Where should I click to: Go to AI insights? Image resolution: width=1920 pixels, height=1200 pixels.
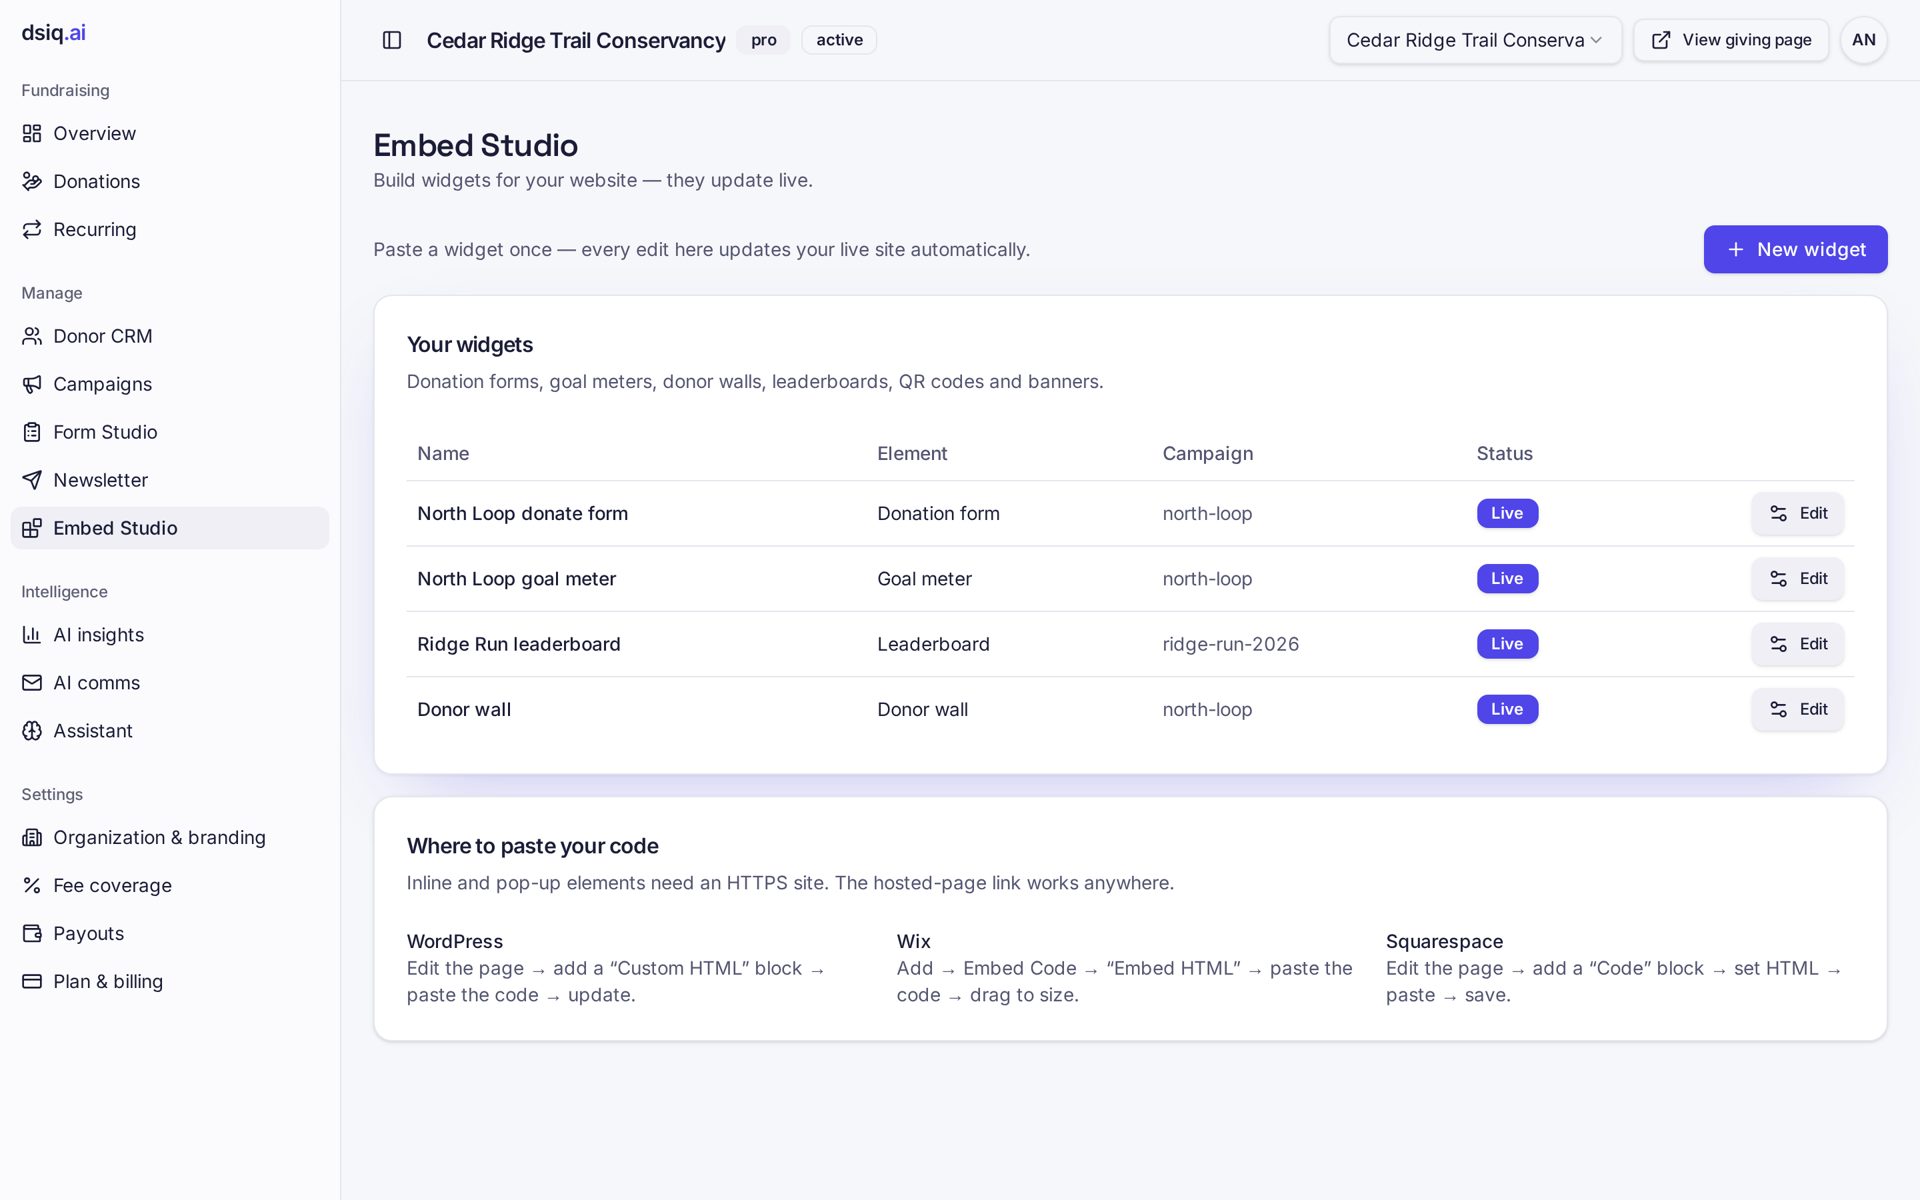170,635
